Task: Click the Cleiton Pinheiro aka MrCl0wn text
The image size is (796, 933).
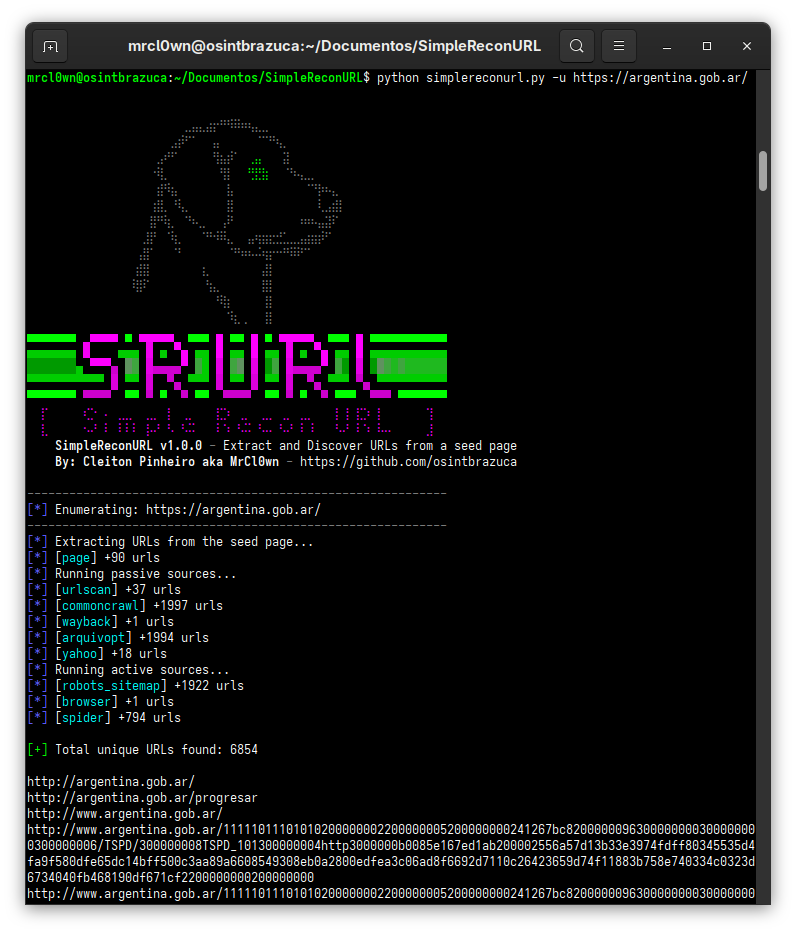Action: click(x=181, y=462)
